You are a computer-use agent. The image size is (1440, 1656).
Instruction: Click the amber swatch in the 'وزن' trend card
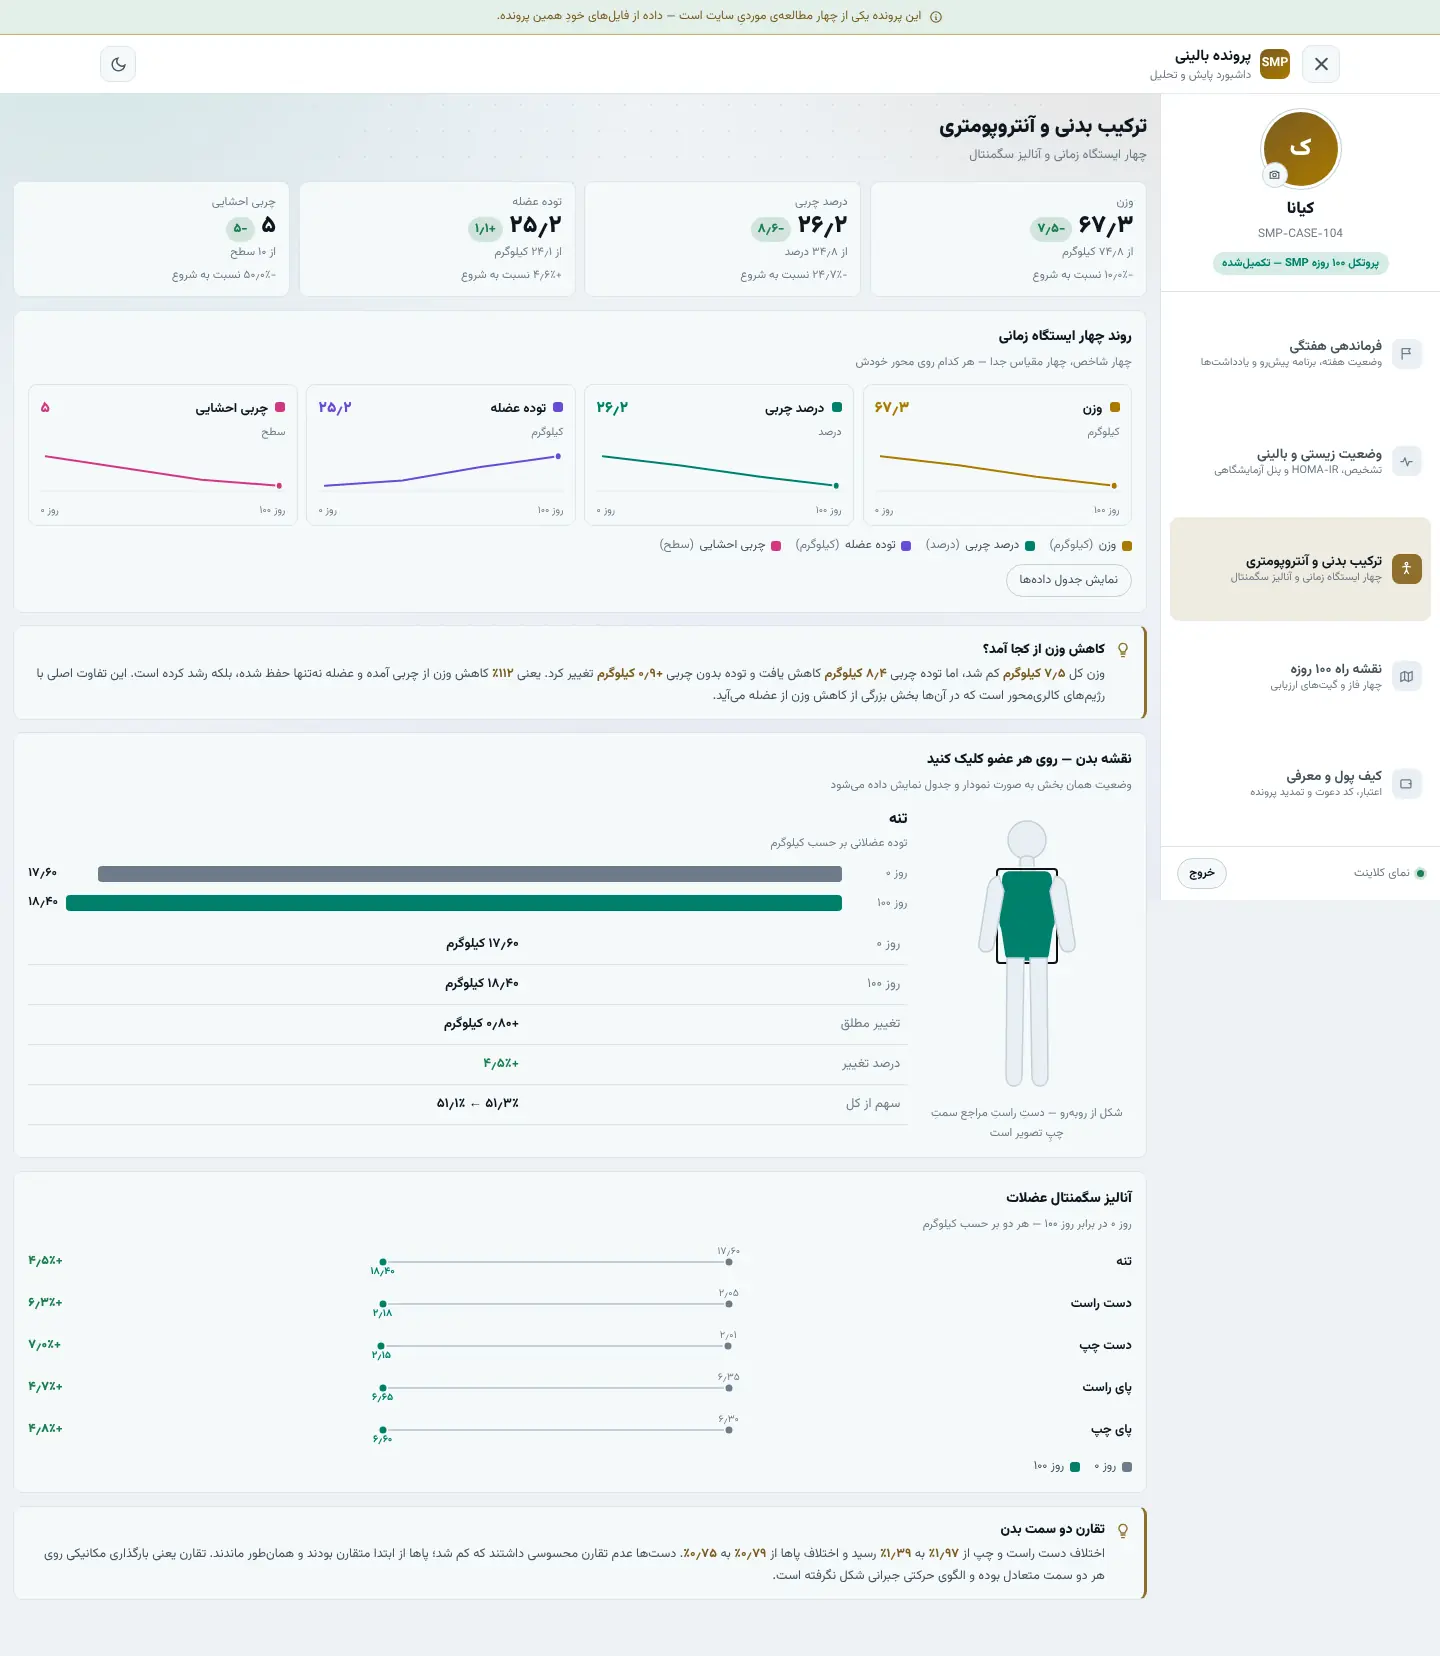coord(1115,408)
